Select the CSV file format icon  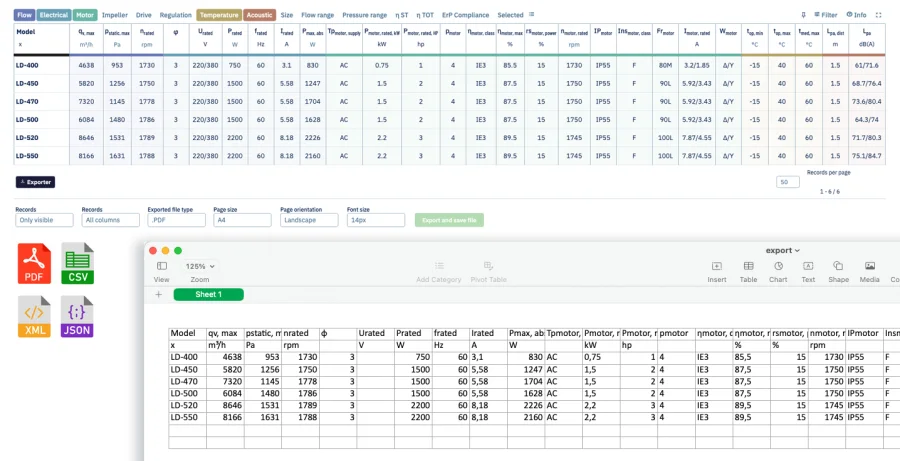point(77,264)
